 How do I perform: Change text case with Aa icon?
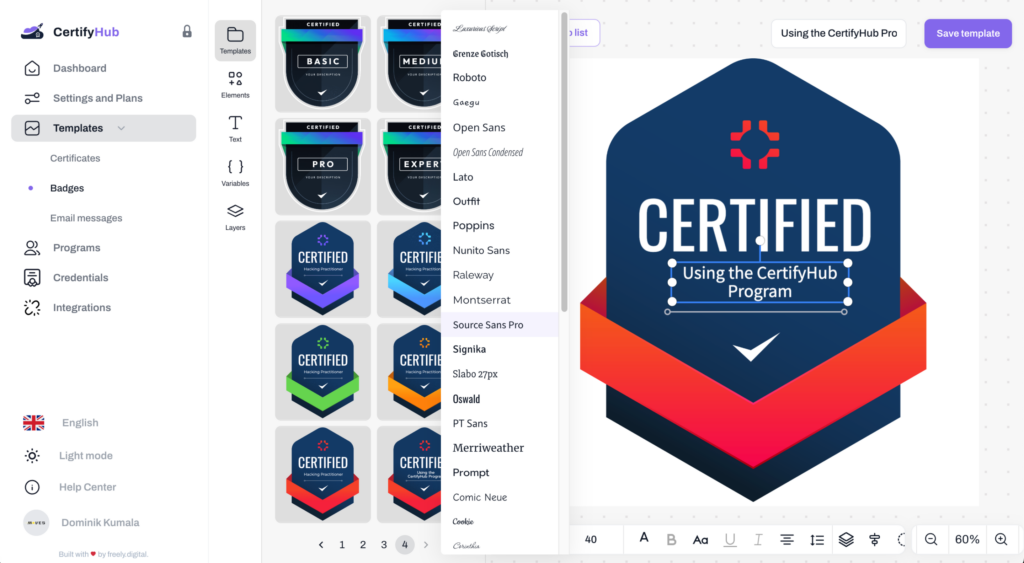[x=700, y=539]
